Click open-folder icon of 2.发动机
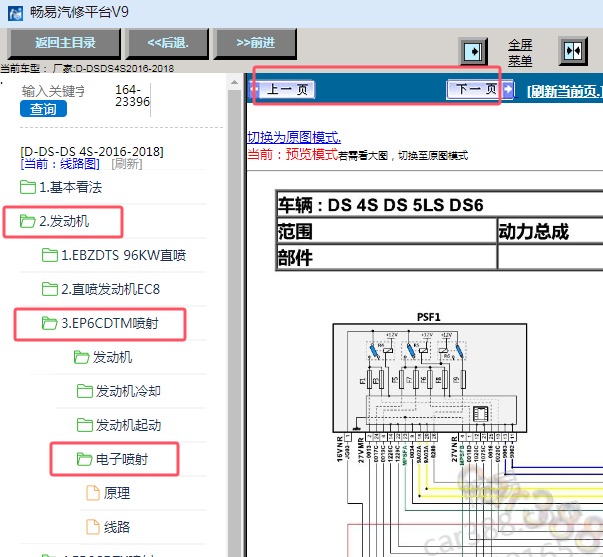Image resolution: width=603 pixels, height=557 pixels. [x=28, y=221]
